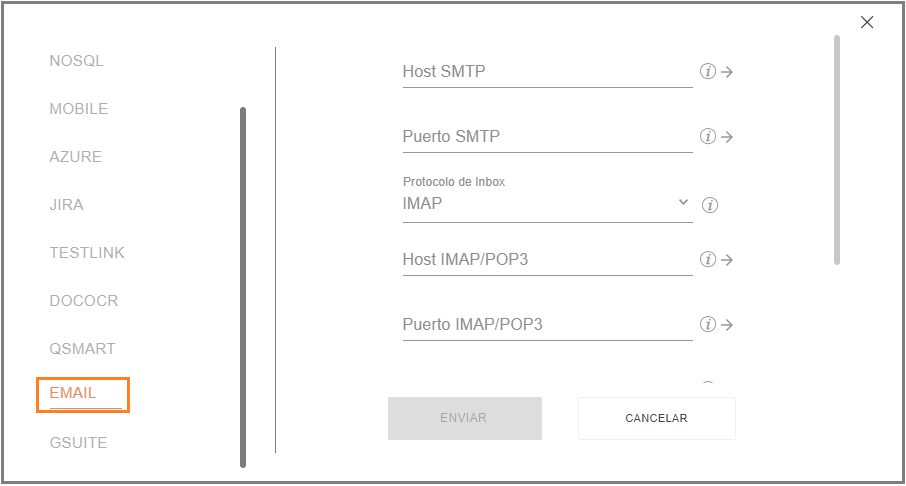Click the form's vertical scrollbar

837,150
